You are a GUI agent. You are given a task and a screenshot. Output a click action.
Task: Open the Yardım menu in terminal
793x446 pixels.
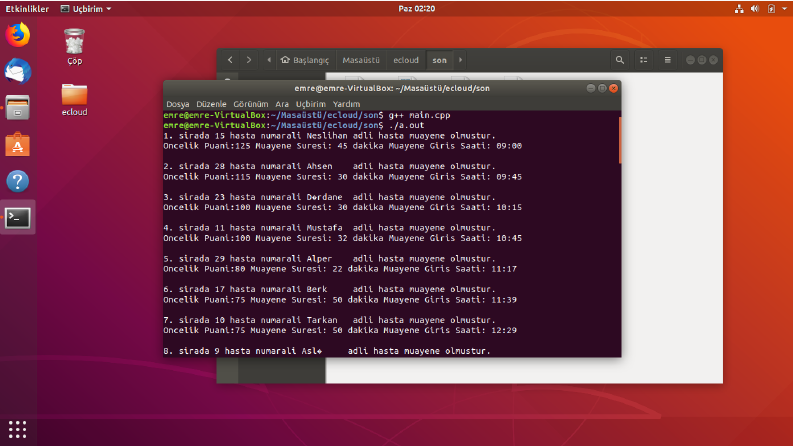coord(346,104)
